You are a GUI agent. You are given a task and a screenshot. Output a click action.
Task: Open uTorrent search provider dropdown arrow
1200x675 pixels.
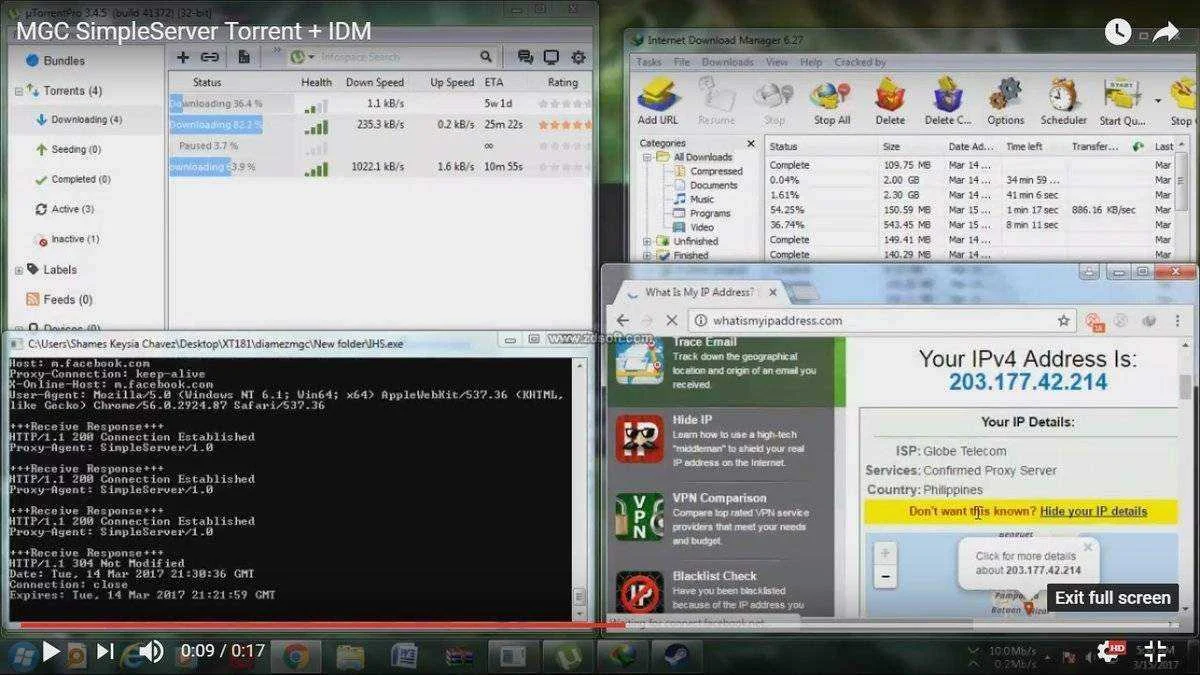pyautogui.click(x=311, y=58)
